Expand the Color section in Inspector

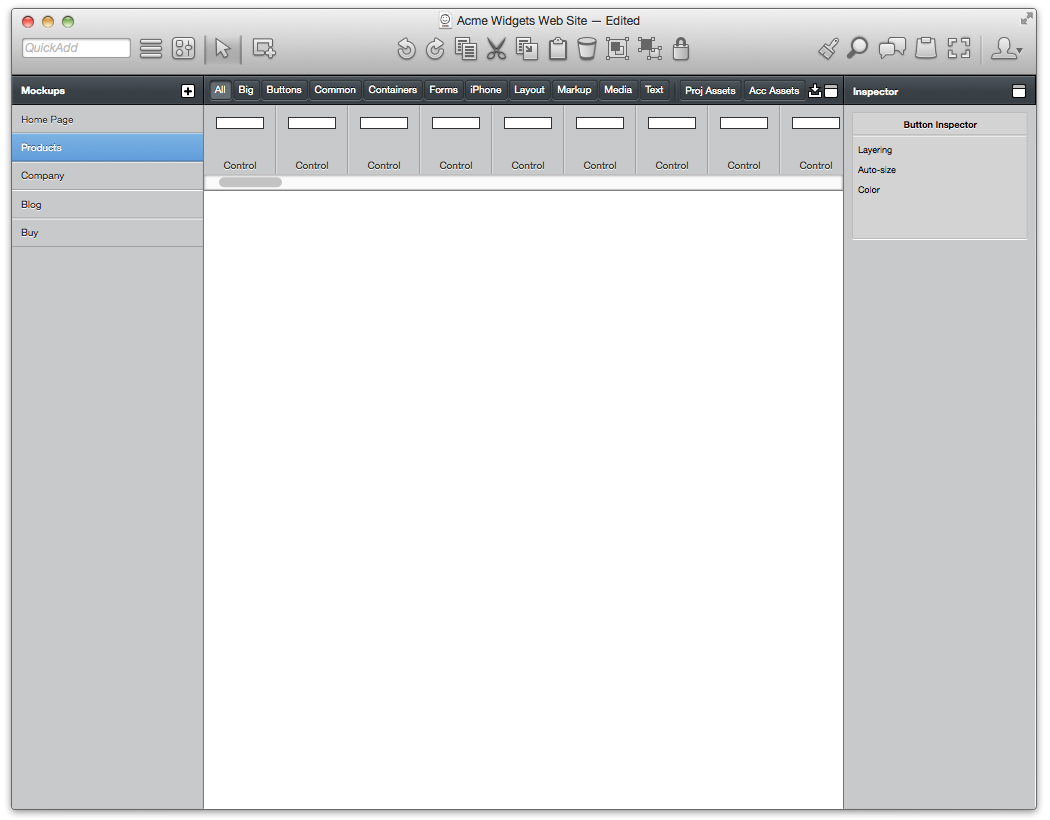(x=869, y=190)
